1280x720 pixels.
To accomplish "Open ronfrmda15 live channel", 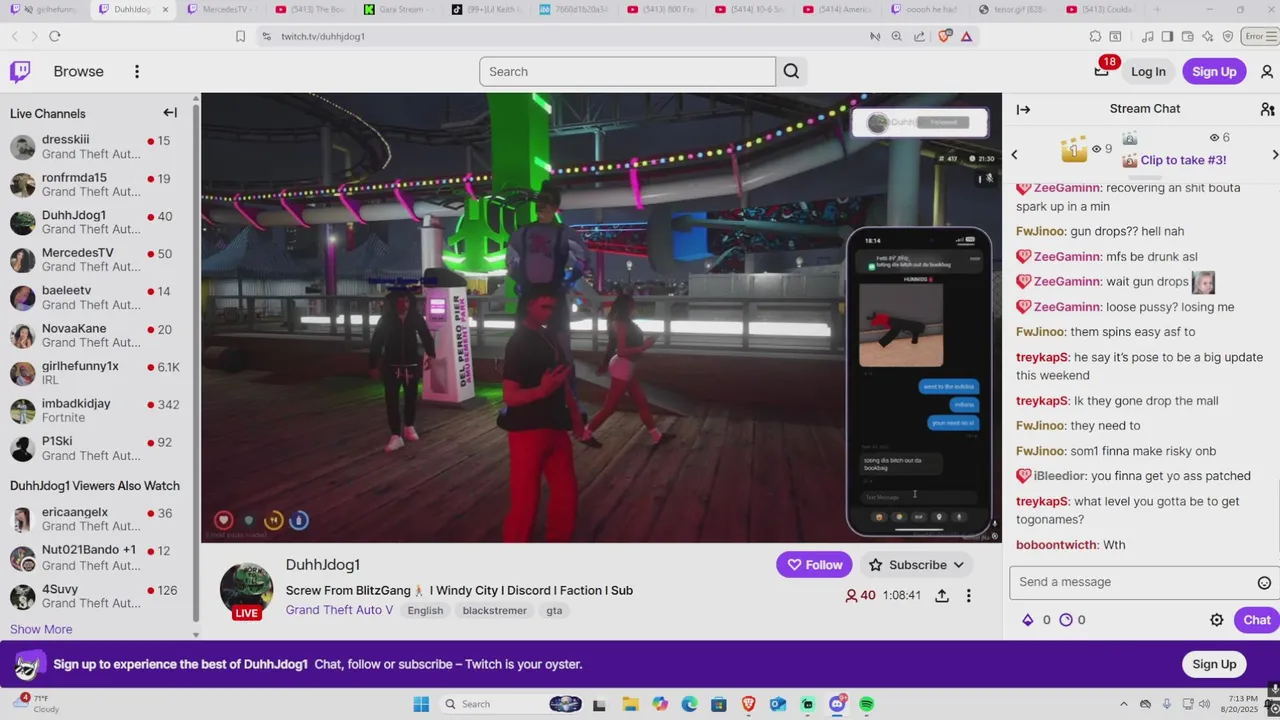I will point(99,185).
